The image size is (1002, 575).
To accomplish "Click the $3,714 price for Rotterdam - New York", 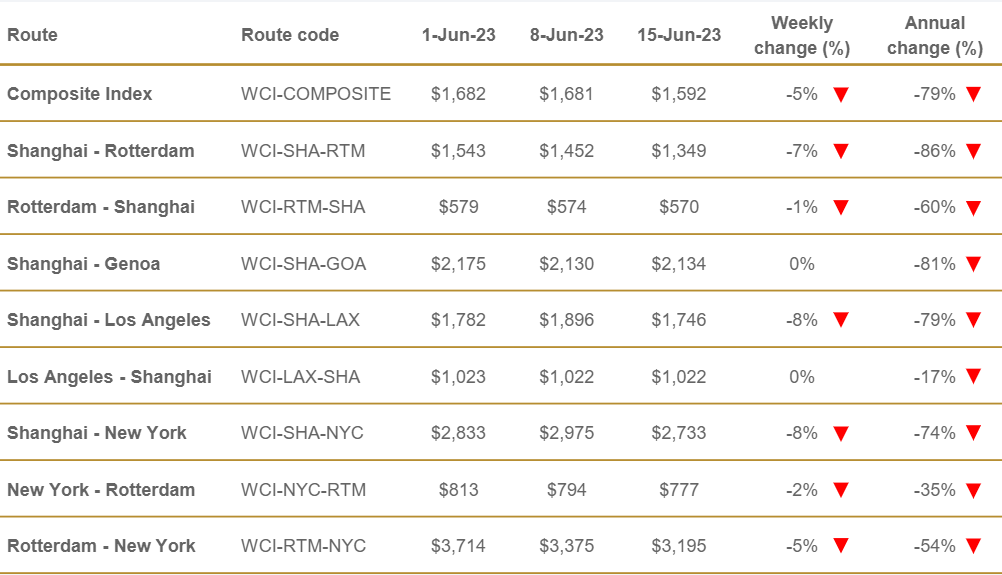I will coord(458,546).
